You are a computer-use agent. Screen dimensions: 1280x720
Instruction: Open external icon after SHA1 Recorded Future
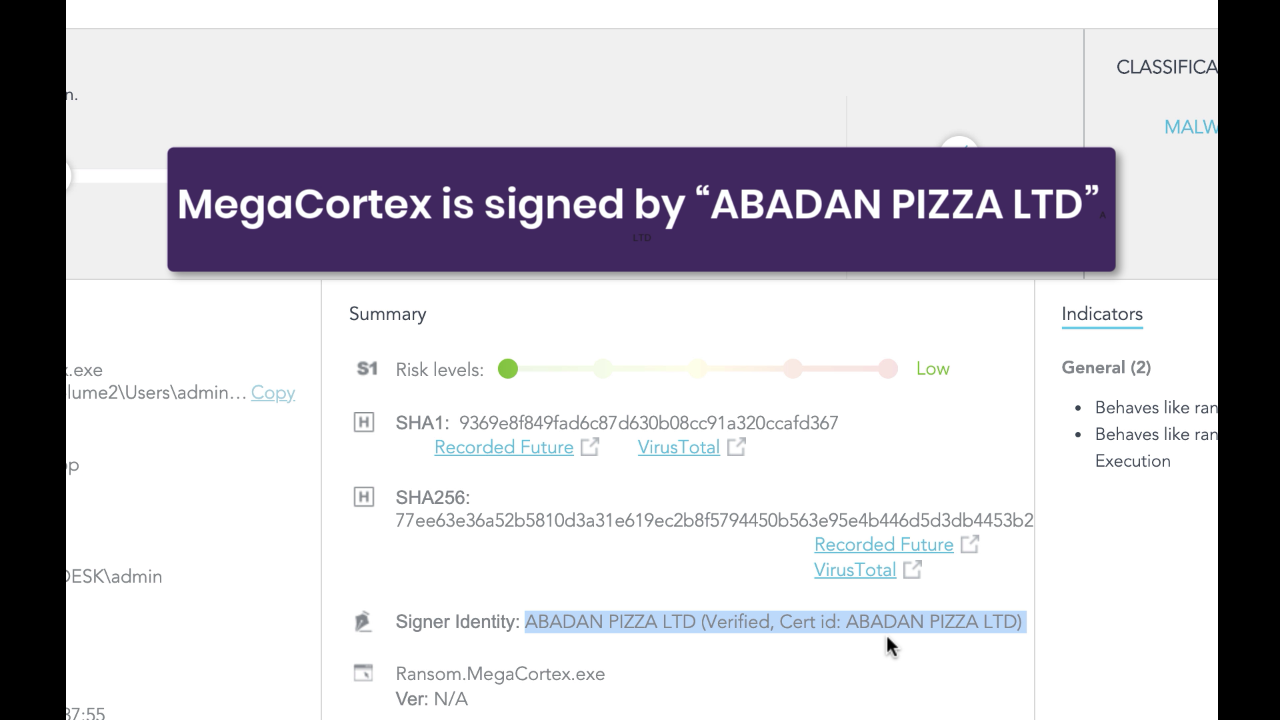tap(590, 447)
